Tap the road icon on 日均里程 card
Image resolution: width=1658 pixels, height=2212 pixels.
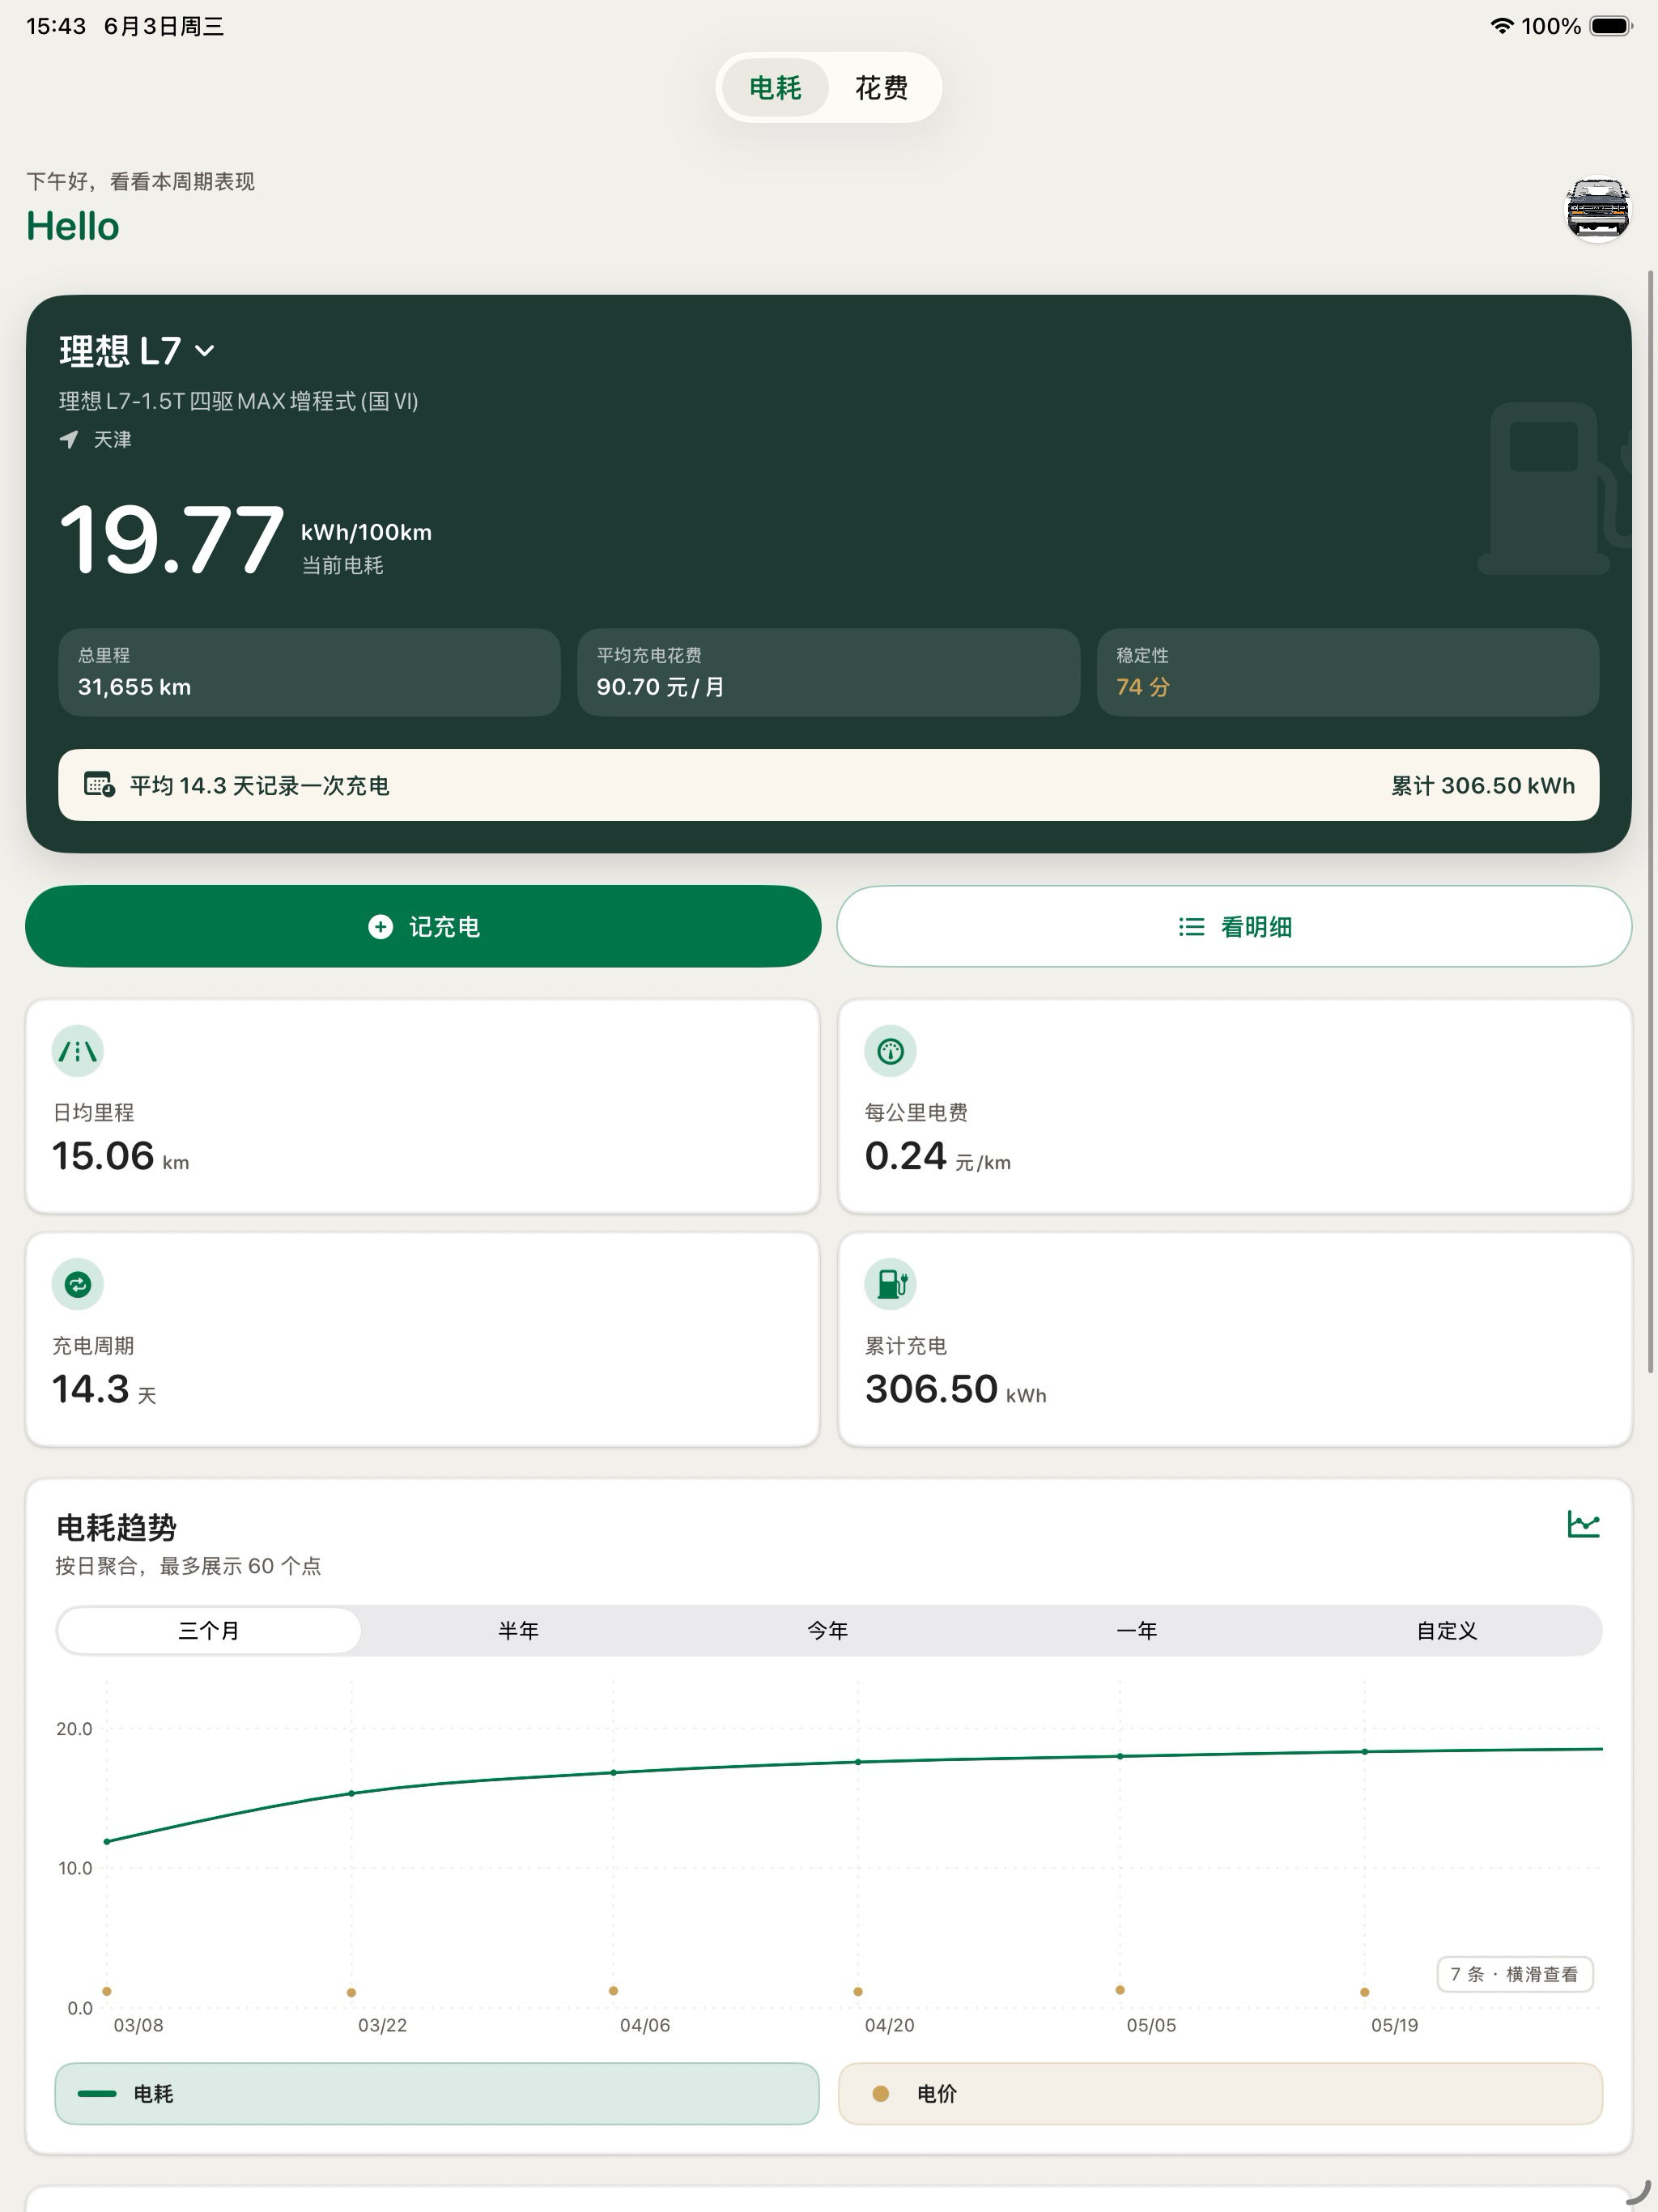(x=77, y=1051)
